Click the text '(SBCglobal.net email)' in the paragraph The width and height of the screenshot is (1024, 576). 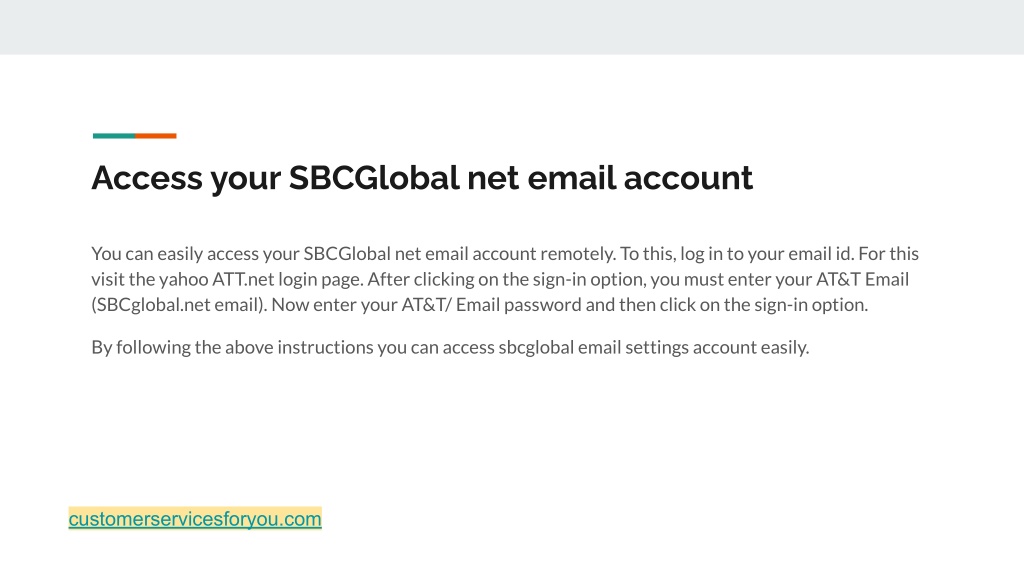179,304
